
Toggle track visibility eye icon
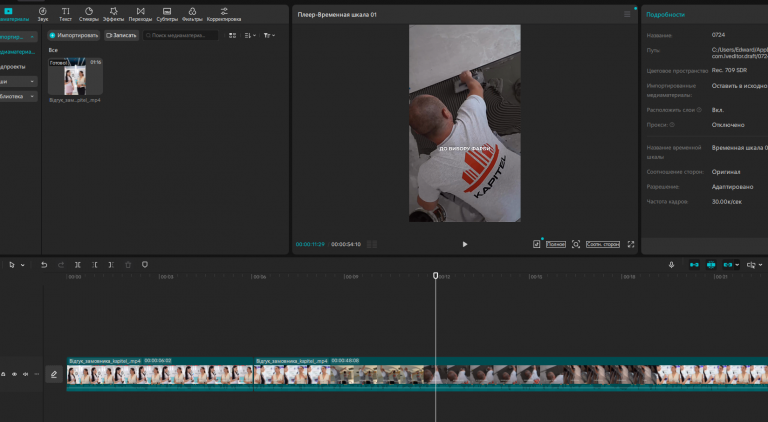tap(14, 375)
